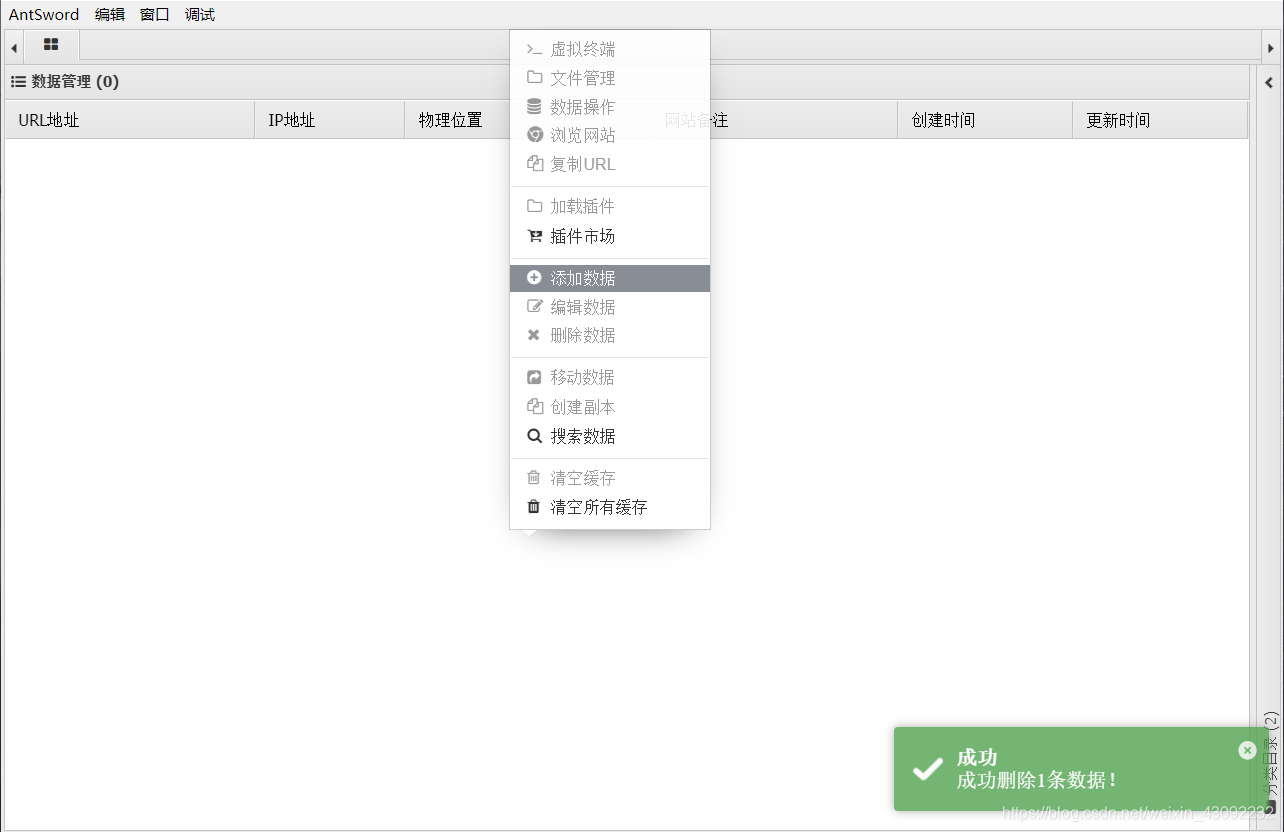
Task: Select 加载插件 menu entry
Action: tap(610, 206)
